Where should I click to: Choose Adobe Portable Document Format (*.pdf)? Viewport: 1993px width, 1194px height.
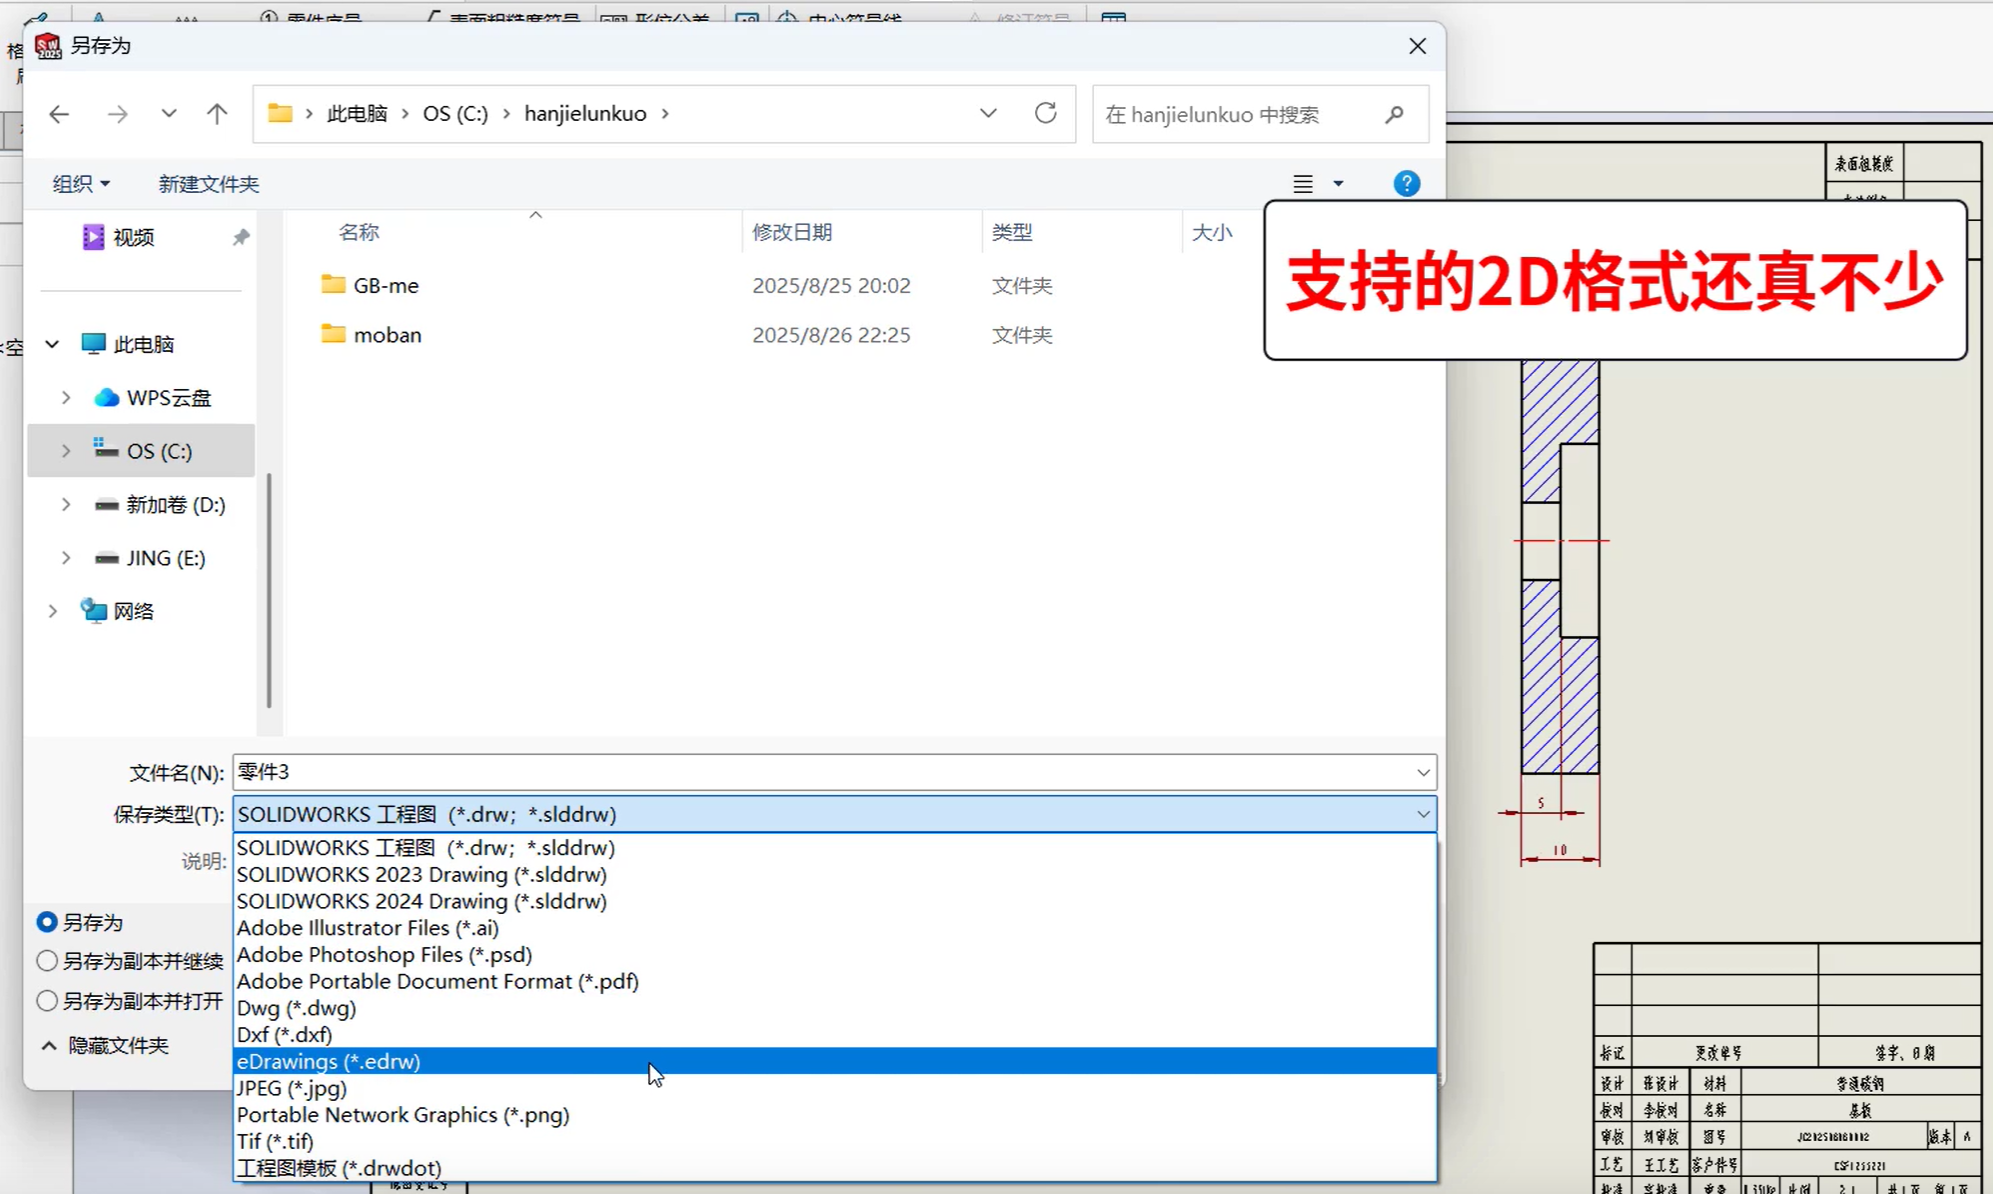437,981
